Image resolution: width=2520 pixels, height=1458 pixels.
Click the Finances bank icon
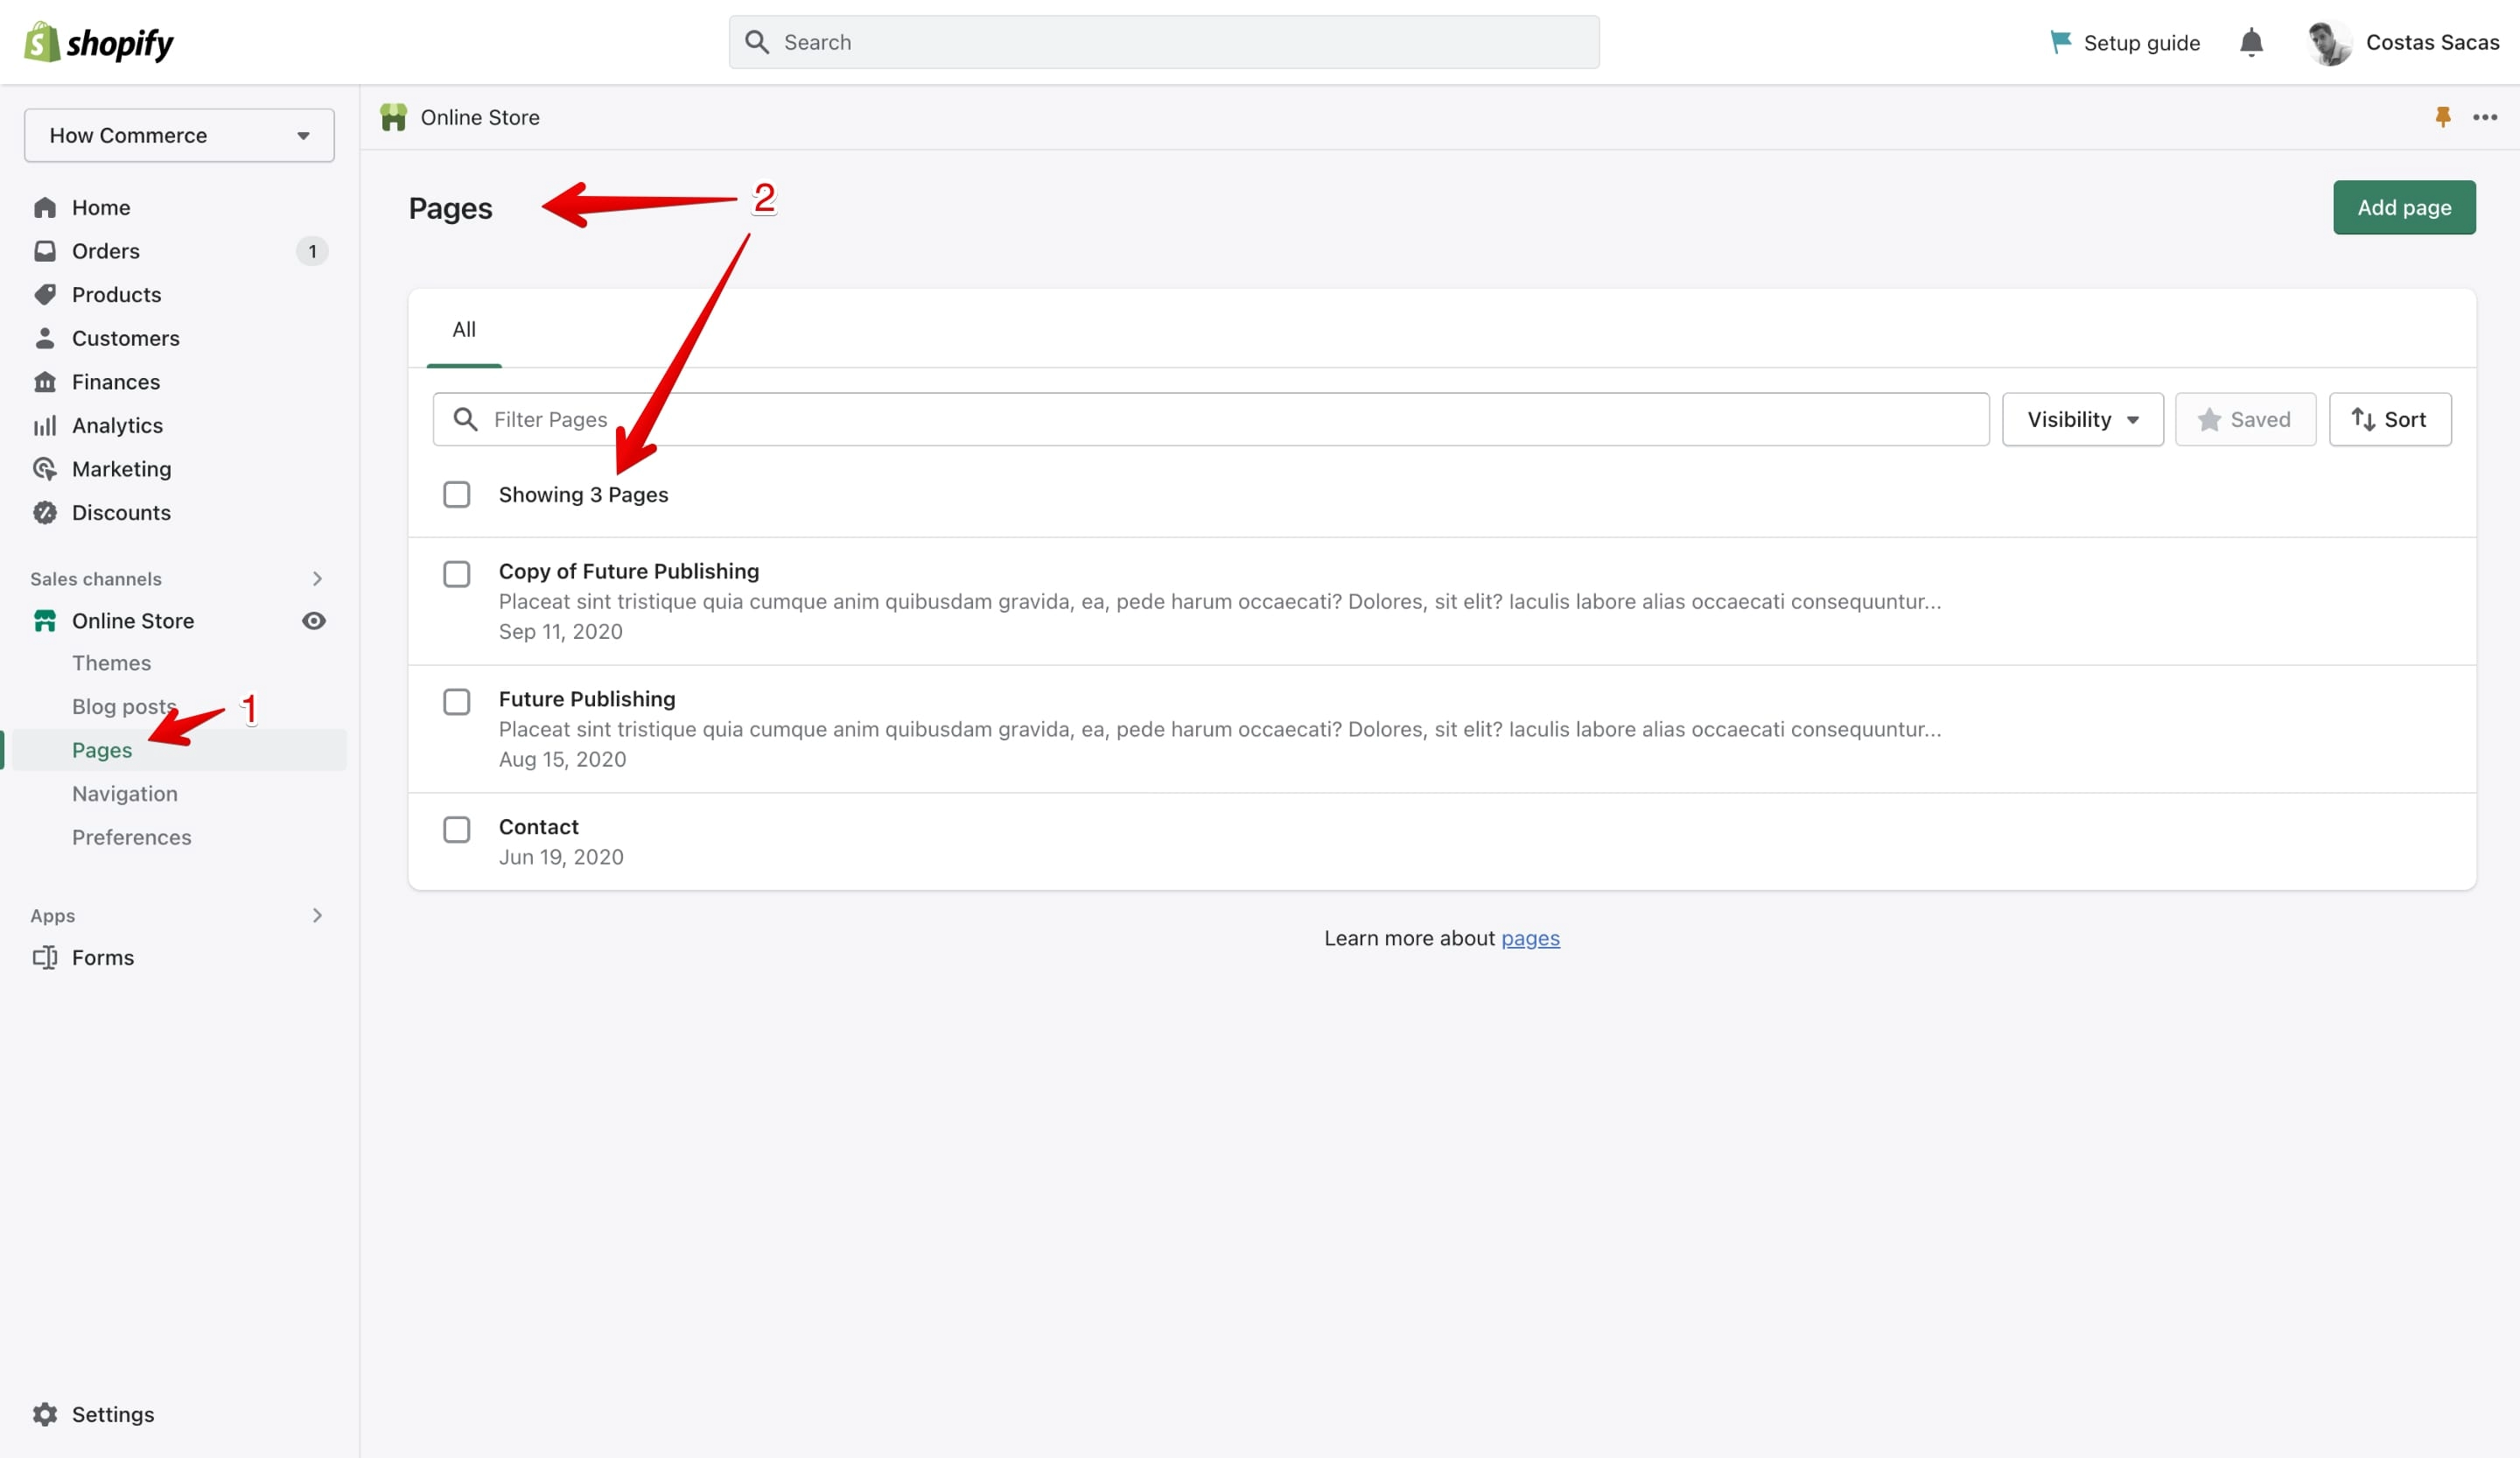coord(45,382)
